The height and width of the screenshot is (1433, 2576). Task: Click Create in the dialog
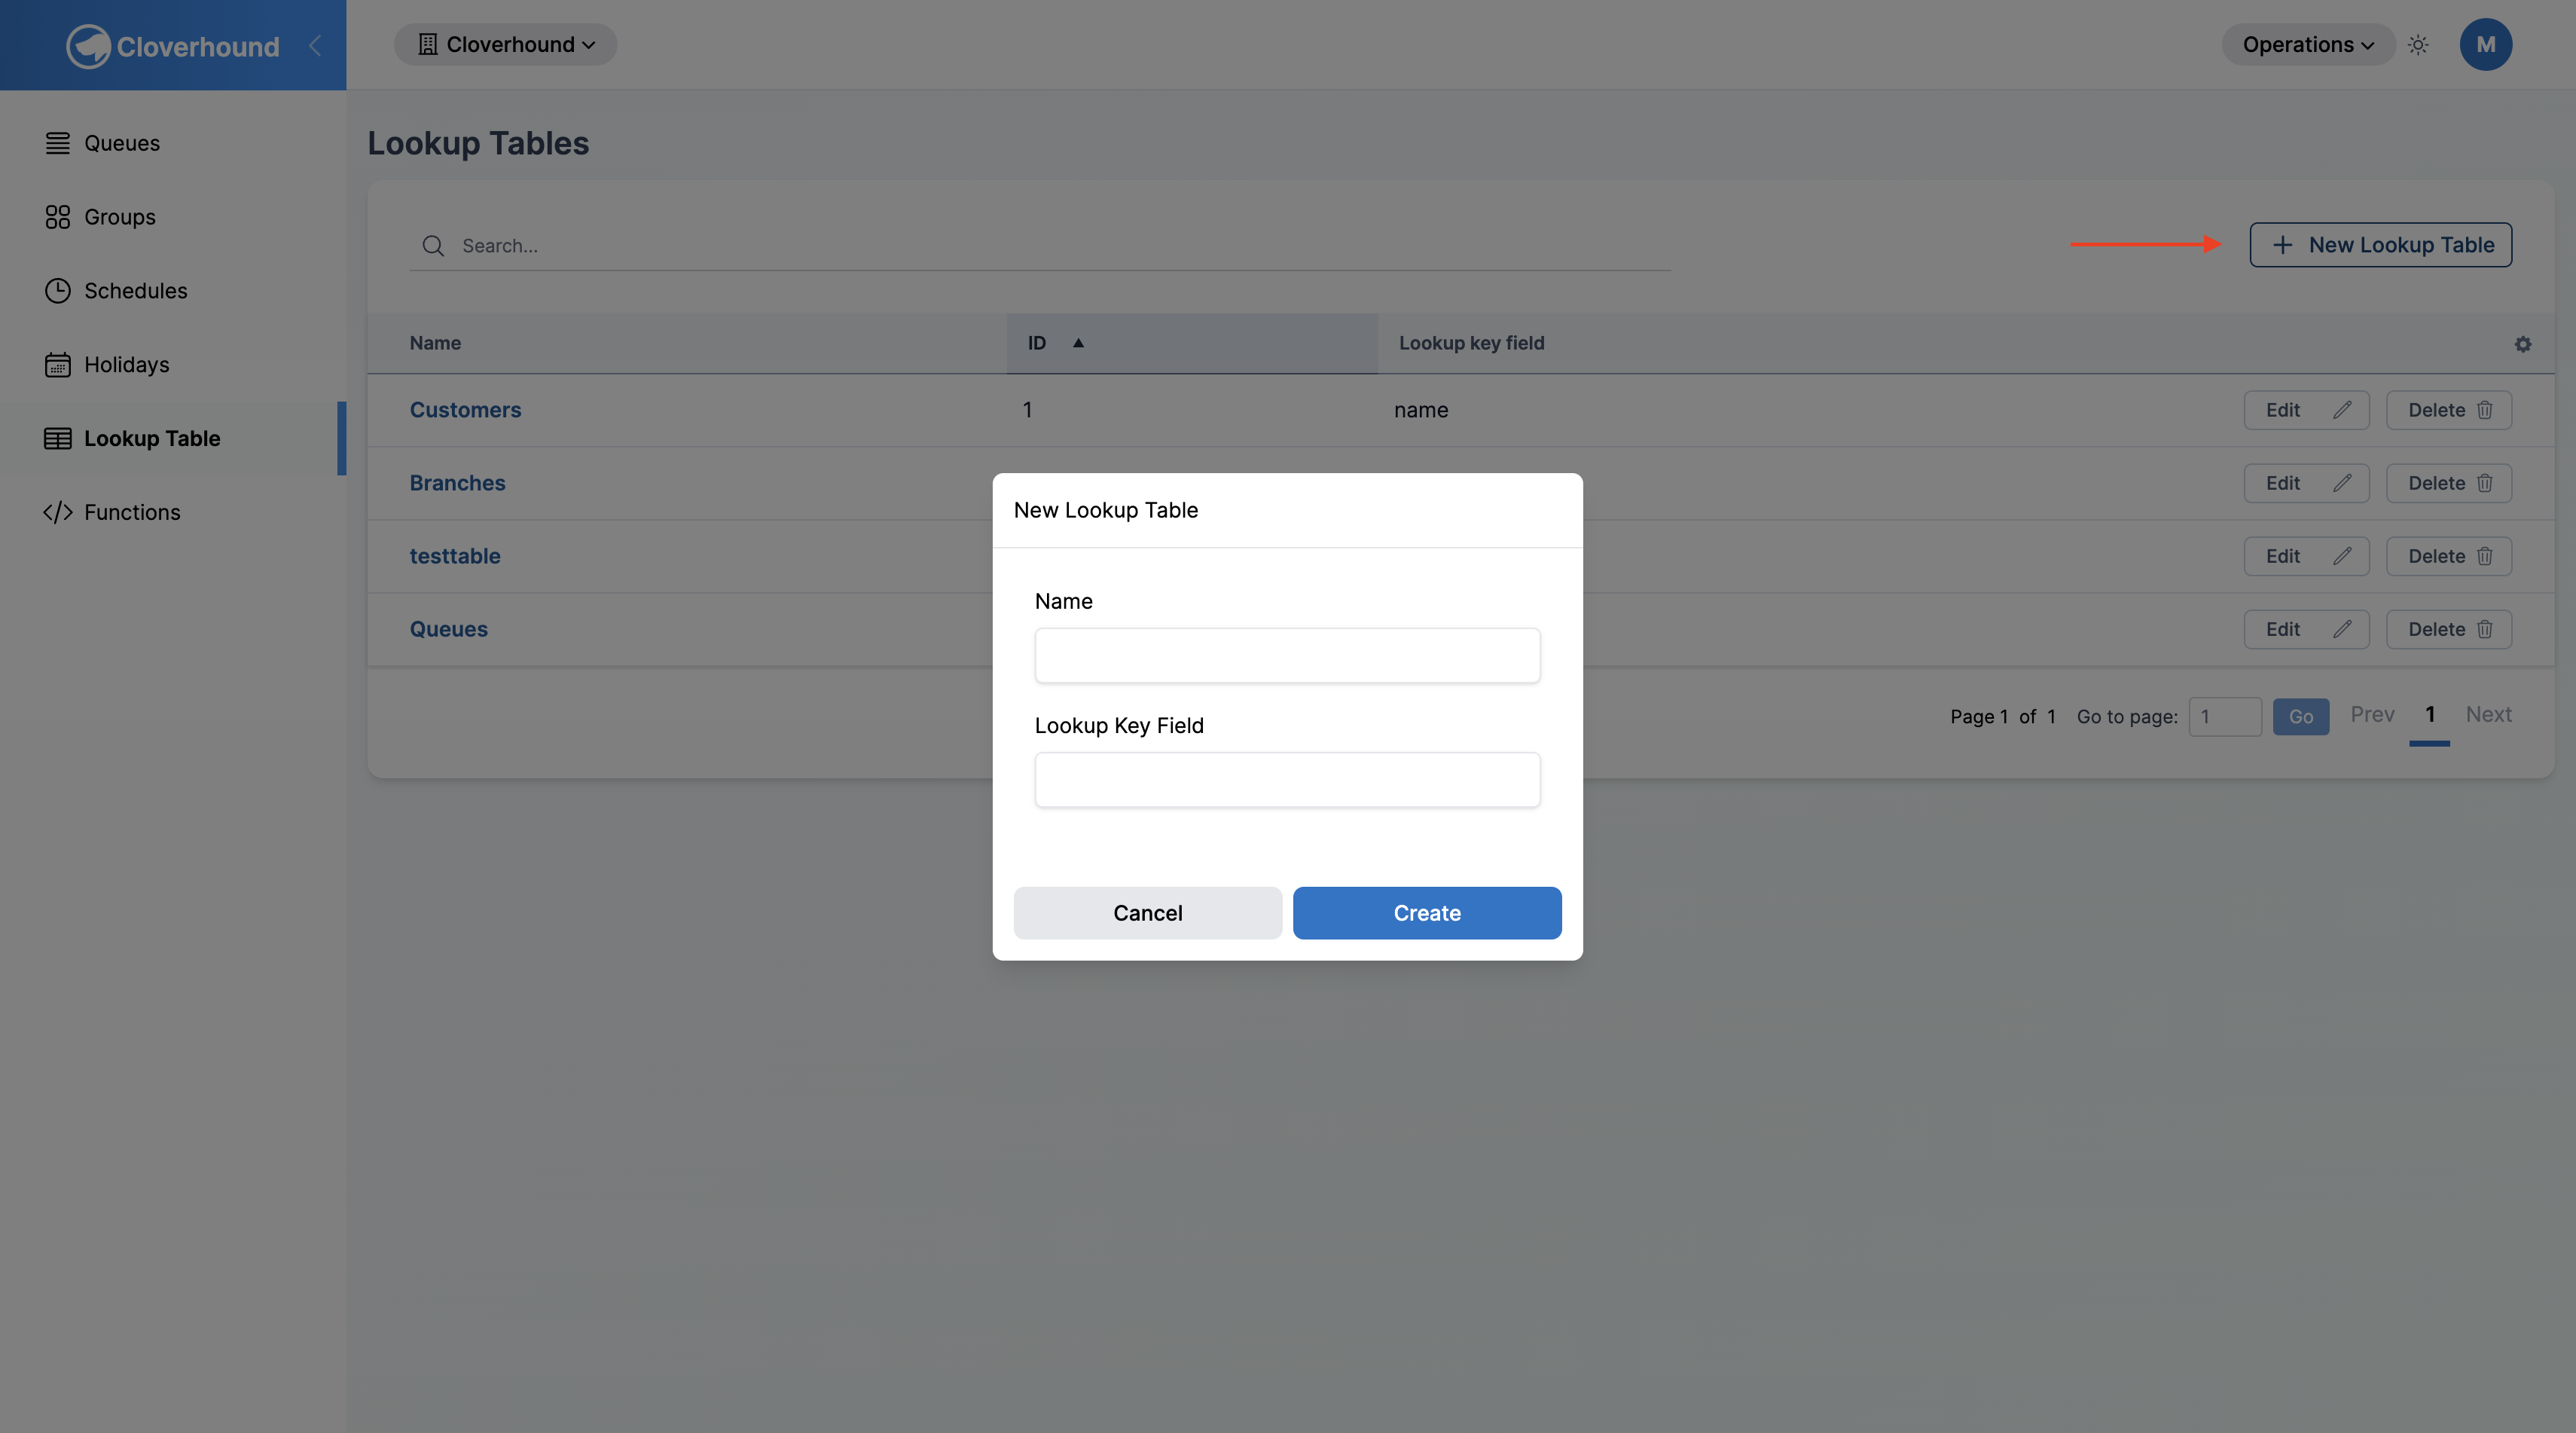pyautogui.click(x=1427, y=913)
